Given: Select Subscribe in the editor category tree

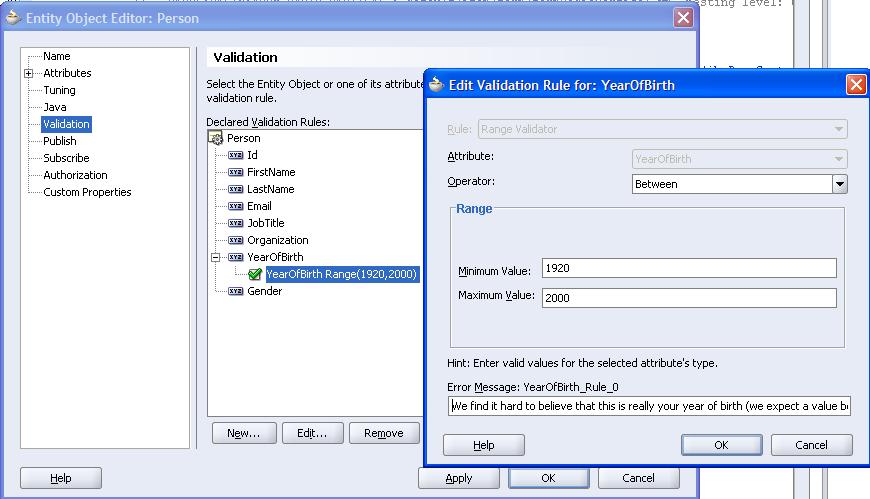Looking at the screenshot, I should click(66, 158).
